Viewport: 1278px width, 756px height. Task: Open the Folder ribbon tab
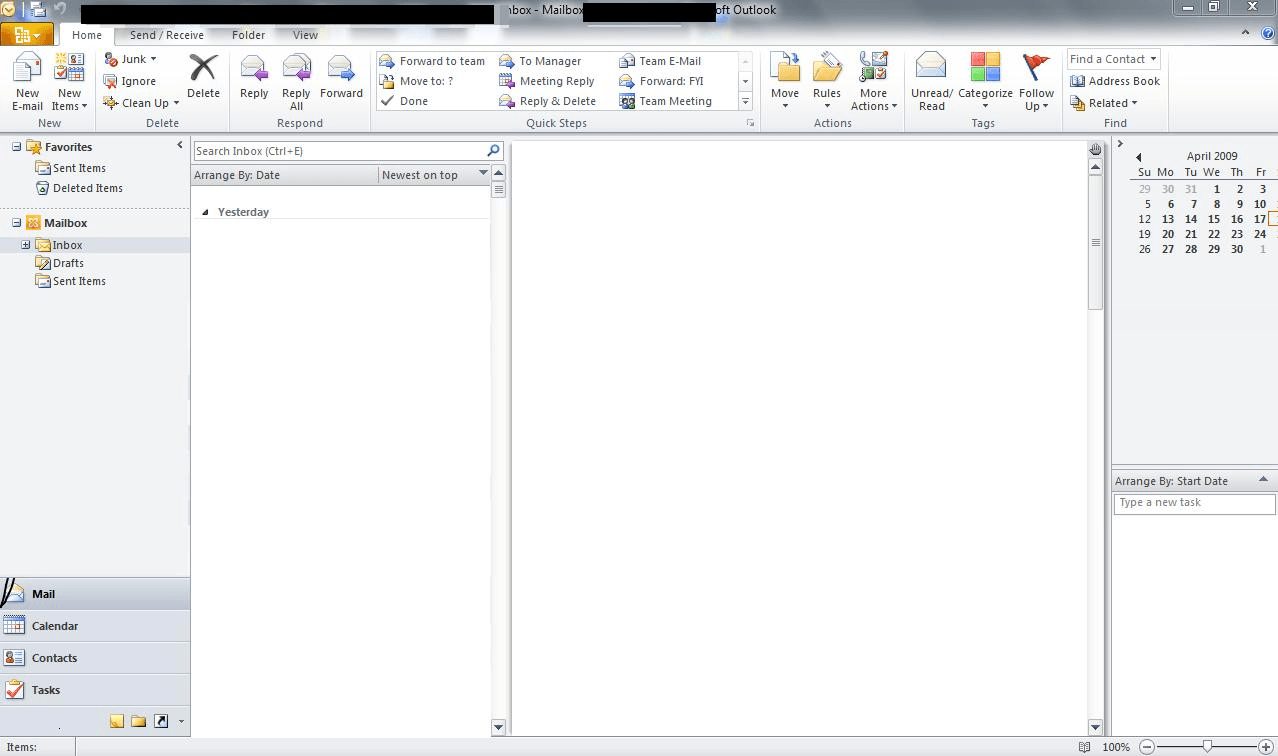[248, 35]
